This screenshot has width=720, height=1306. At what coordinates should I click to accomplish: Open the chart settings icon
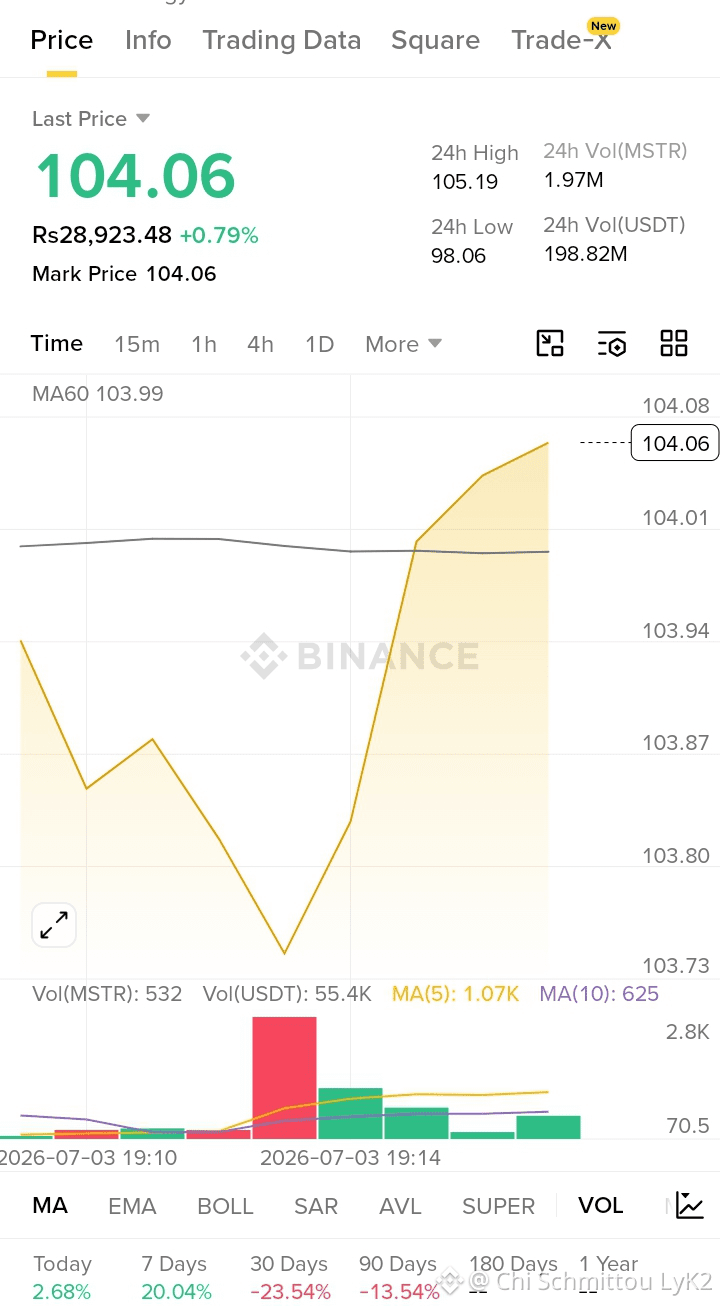tap(612, 343)
